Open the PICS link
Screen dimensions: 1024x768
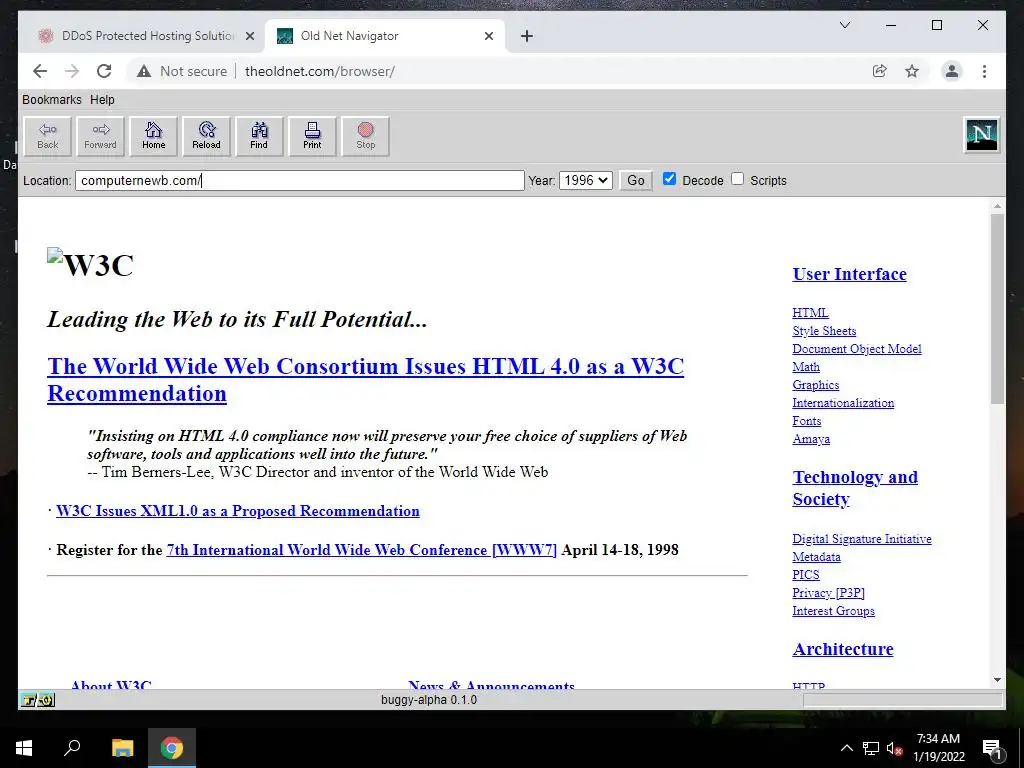click(805, 575)
